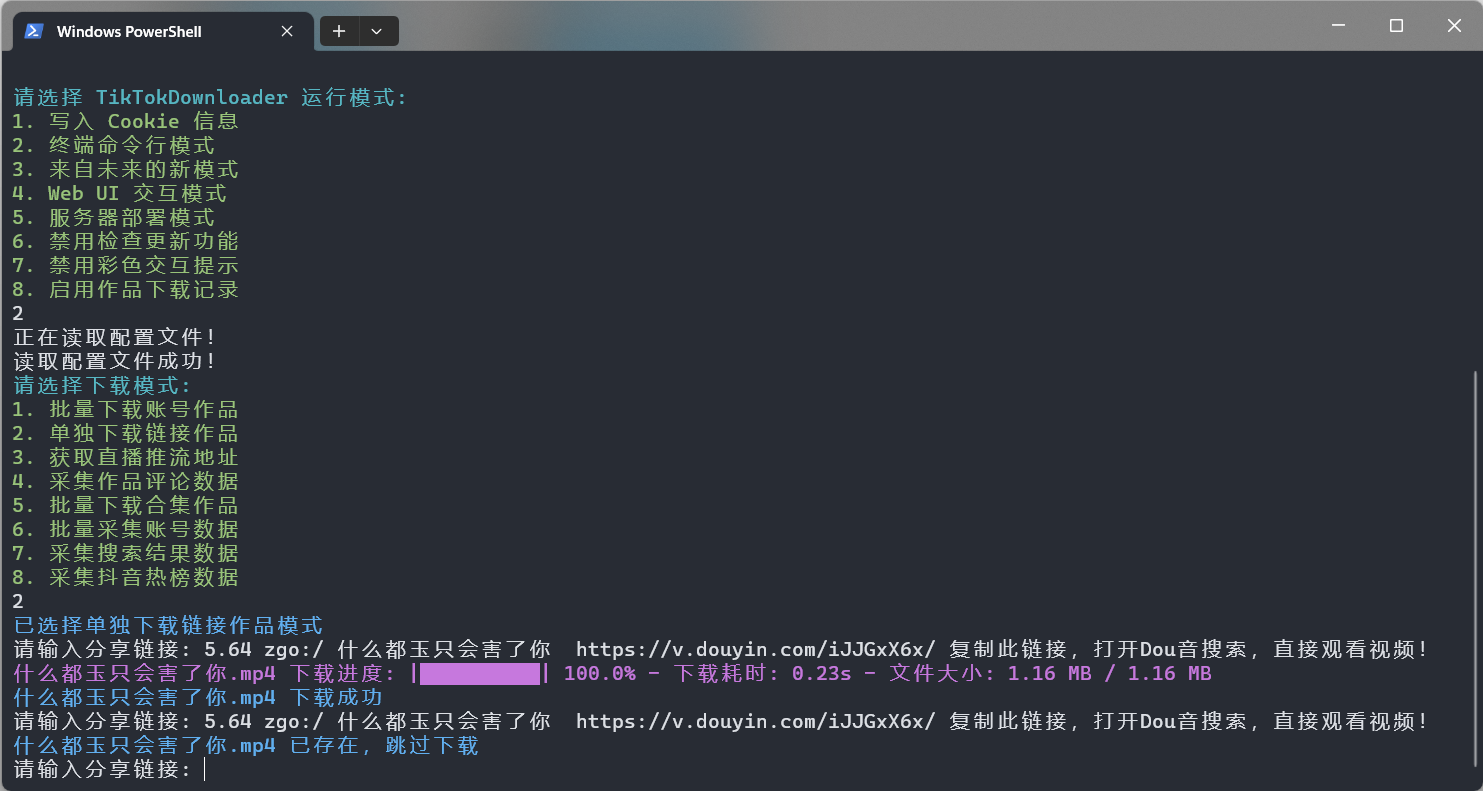The image size is (1483, 791).
Task: Click line 8. 启用作品下载记录
Action: (x=126, y=289)
